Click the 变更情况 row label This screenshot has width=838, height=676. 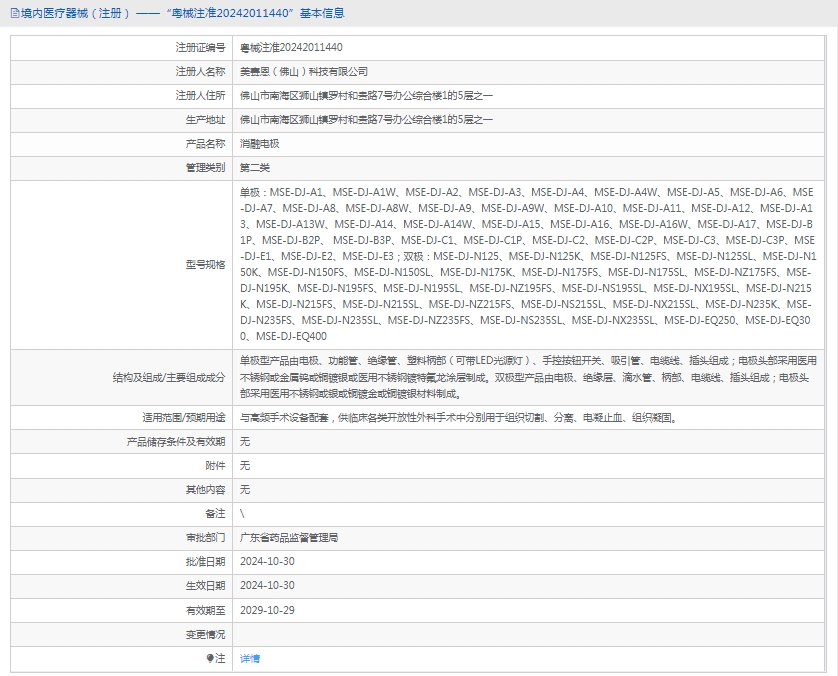point(205,634)
